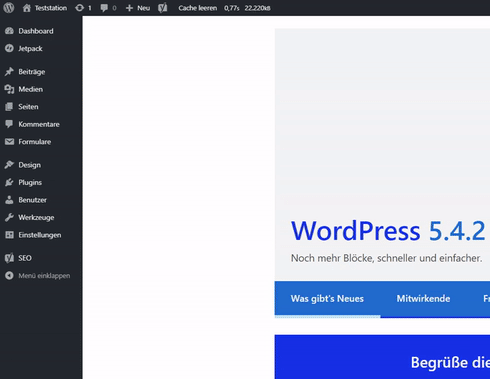
Task: Visit site via Teststation home icon
Action: [x=27, y=8]
